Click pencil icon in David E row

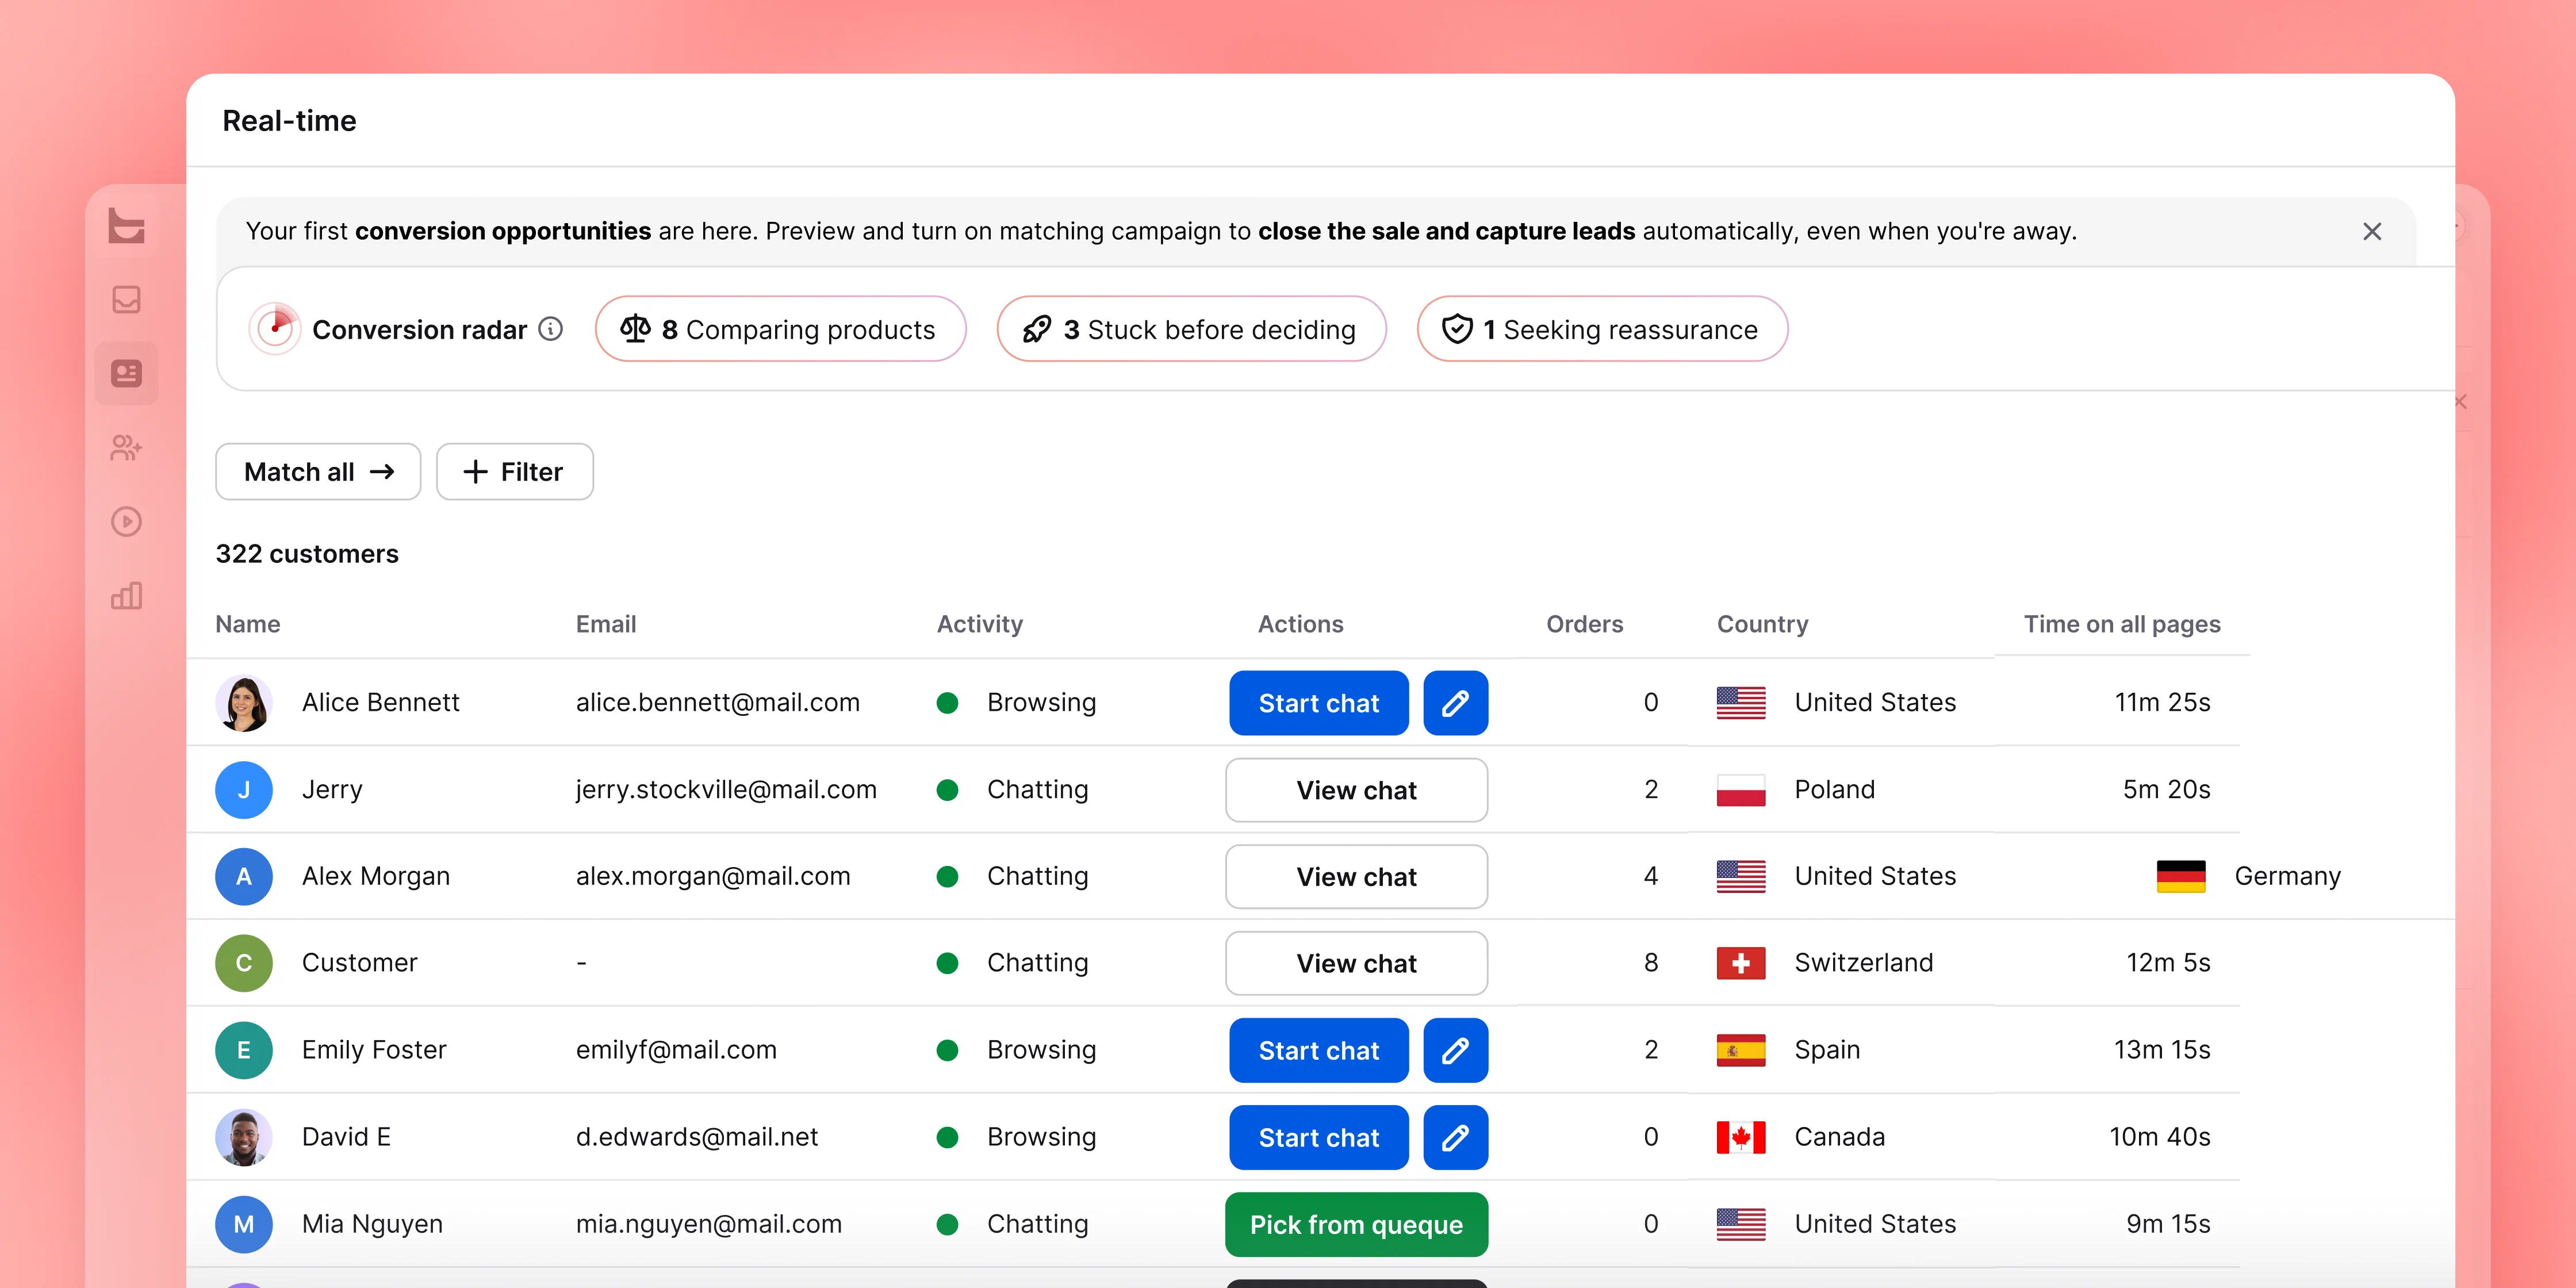(1455, 1137)
